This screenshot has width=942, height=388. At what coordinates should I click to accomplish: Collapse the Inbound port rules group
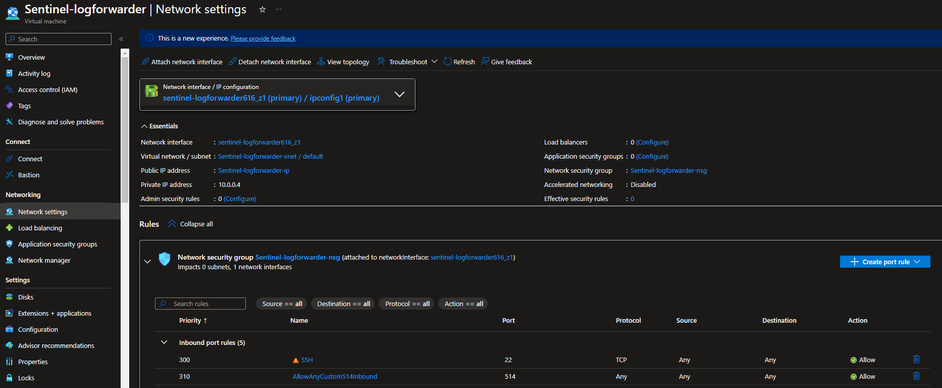point(163,342)
